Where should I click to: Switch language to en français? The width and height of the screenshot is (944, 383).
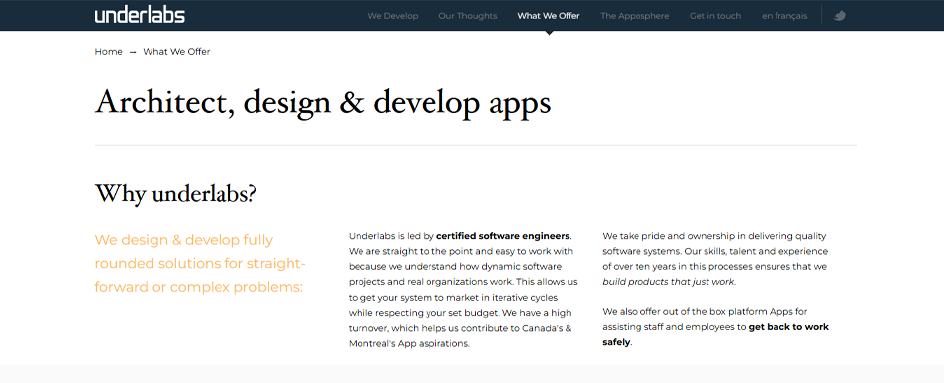[784, 16]
